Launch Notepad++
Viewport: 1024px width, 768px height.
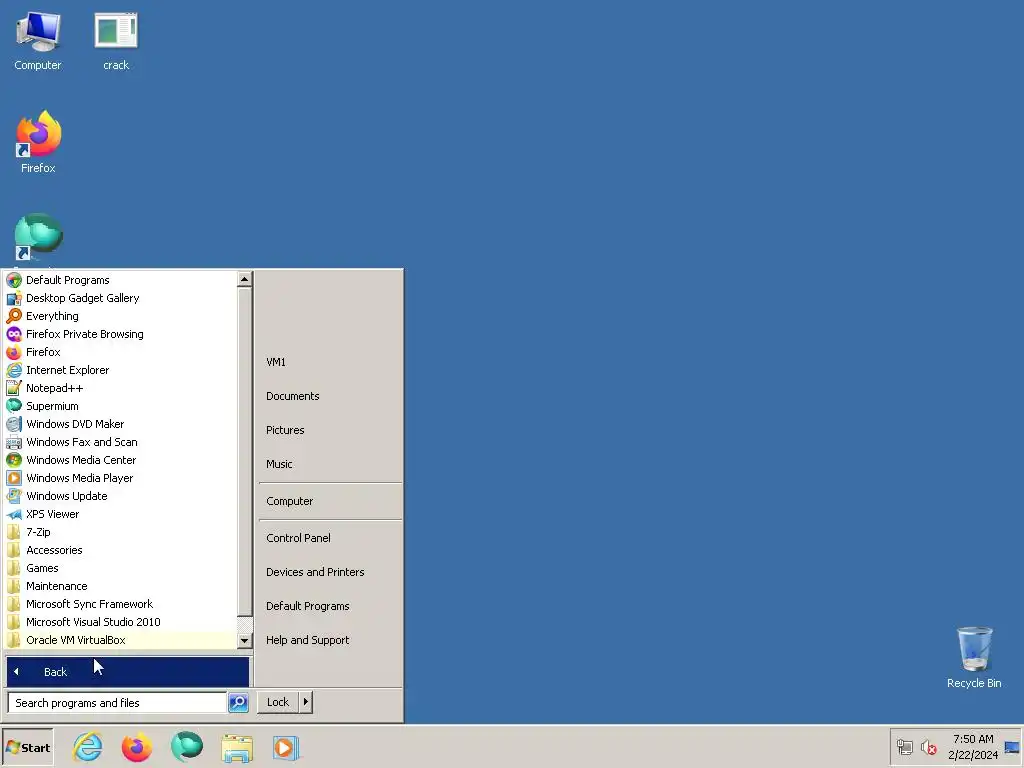point(120,388)
